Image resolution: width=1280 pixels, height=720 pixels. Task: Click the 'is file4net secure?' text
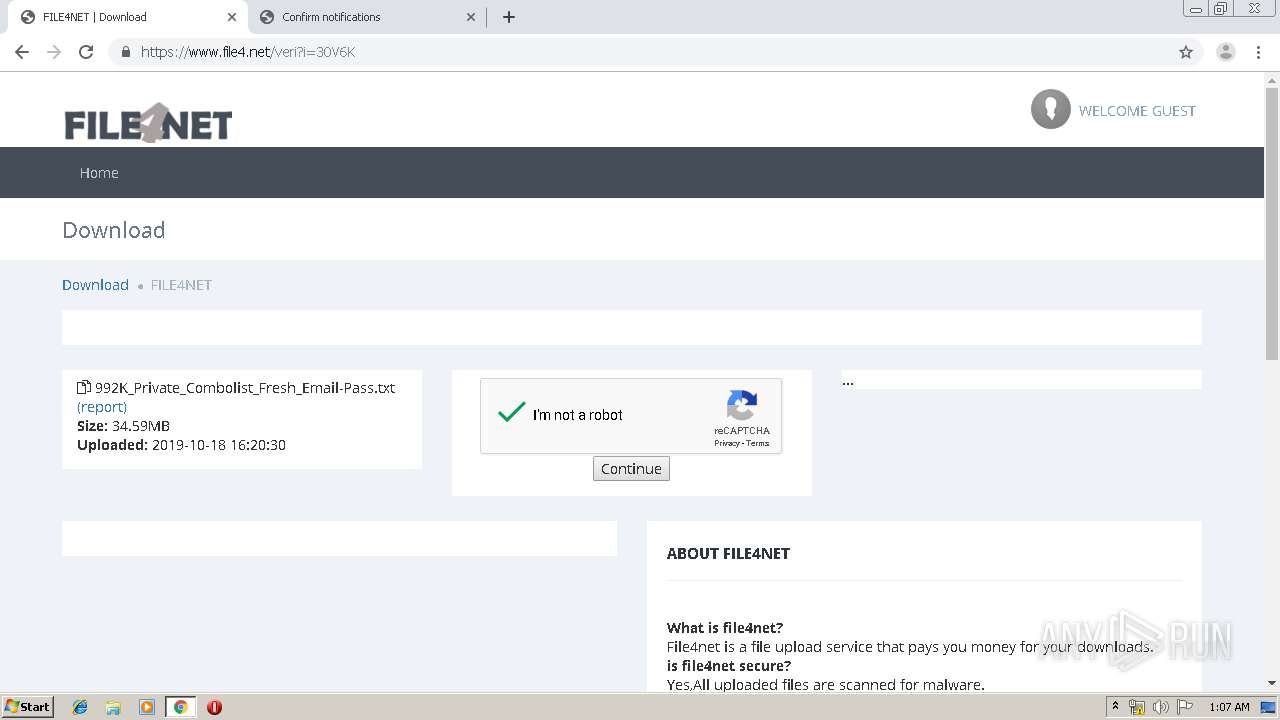click(x=729, y=666)
